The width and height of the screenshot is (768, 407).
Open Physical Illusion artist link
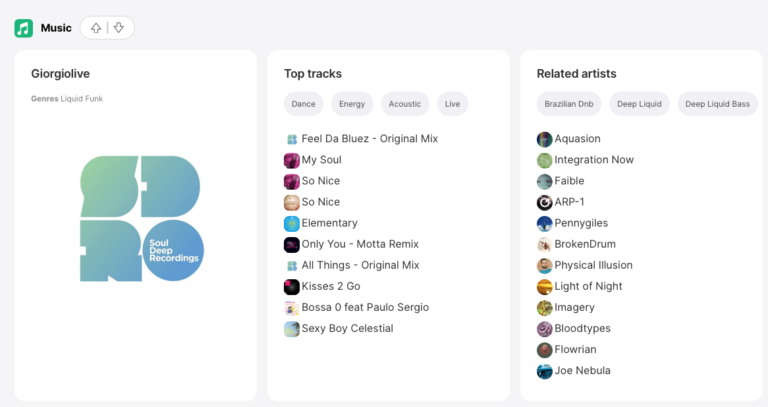pos(593,265)
